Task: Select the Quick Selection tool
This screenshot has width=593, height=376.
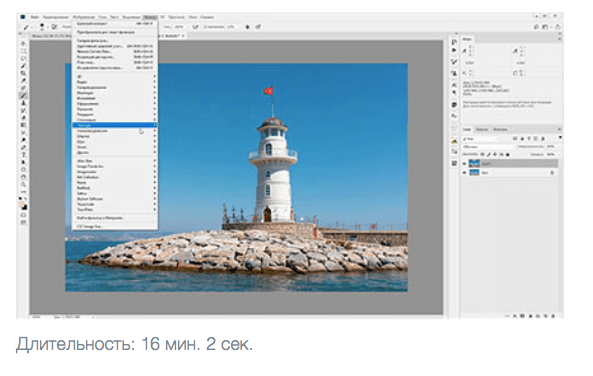Action: click(x=23, y=66)
